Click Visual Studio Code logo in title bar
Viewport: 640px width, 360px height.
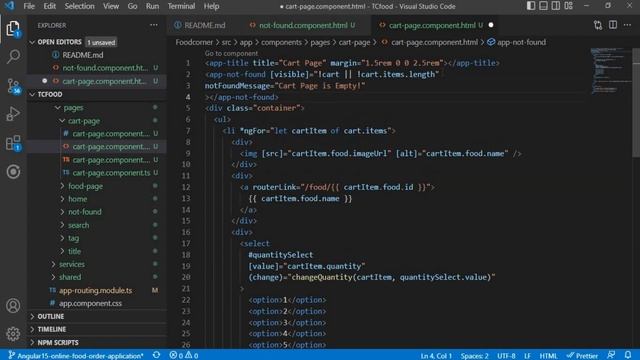pyautogui.click(x=9, y=6)
